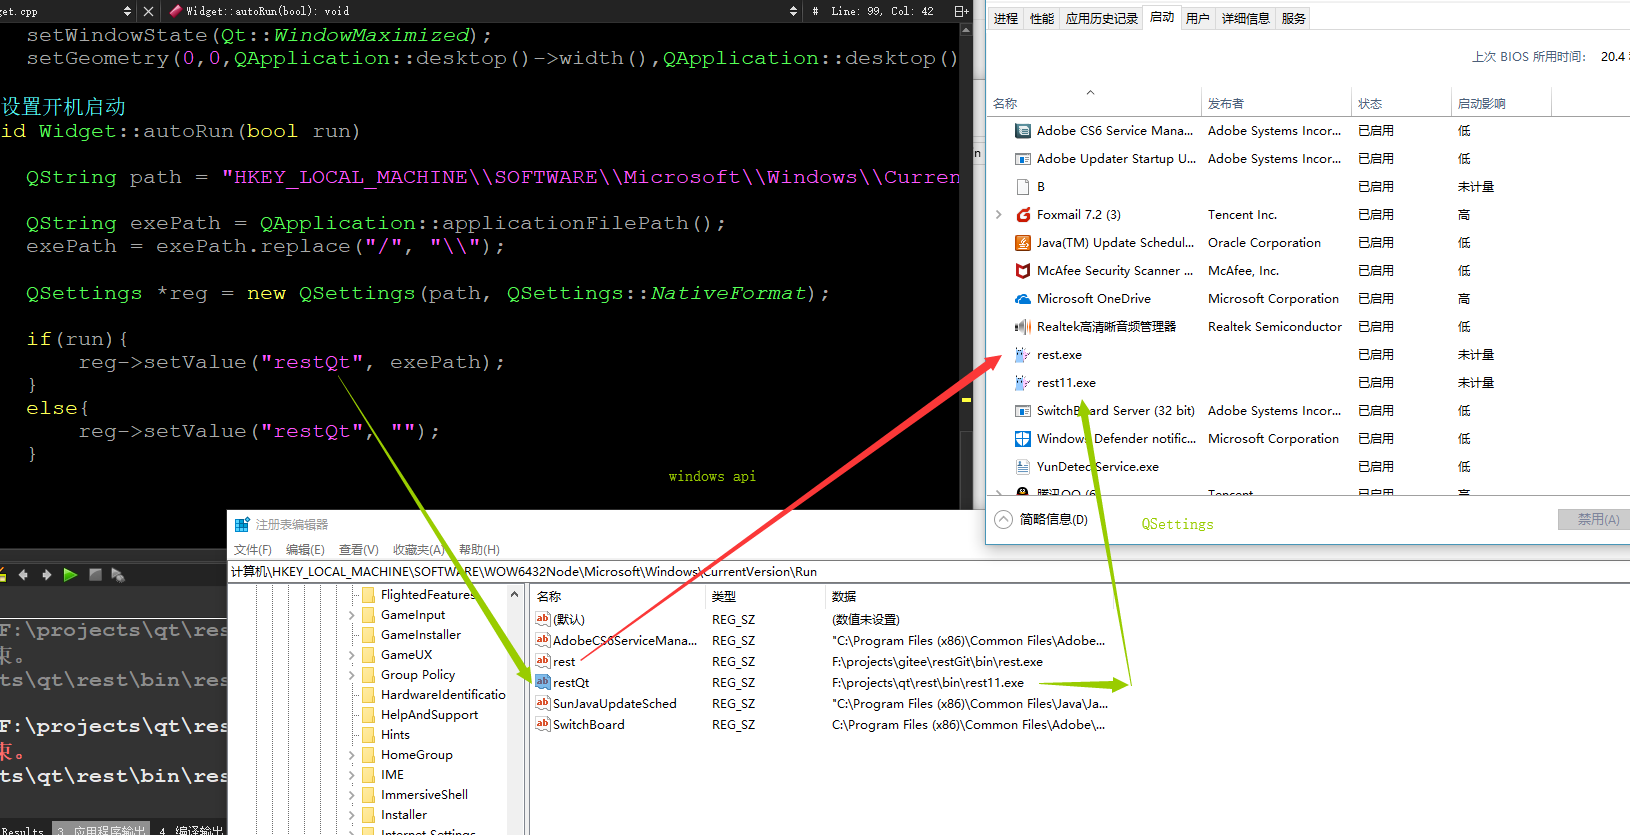Switch to the 应用历史记录 tab

(1102, 18)
